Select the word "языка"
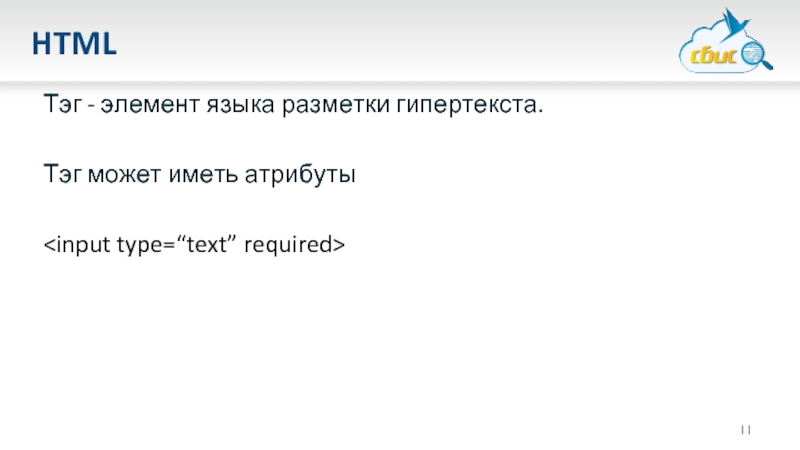The width and height of the screenshot is (800, 450). (238, 105)
